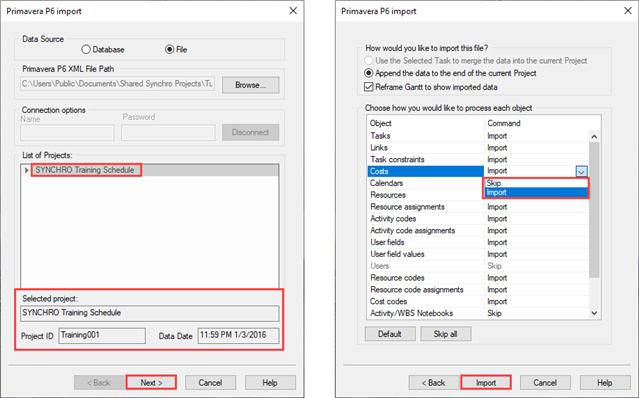Select the Database radio button
The image size is (639, 398).
pyautogui.click(x=86, y=50)
